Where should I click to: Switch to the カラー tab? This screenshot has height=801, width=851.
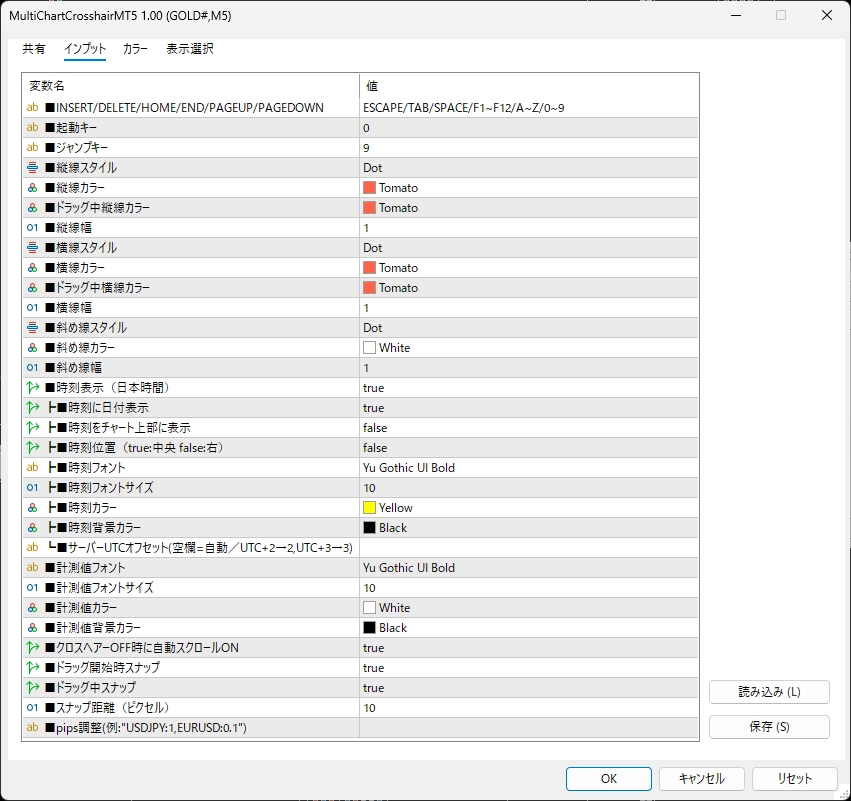click(x=135, y=49)
